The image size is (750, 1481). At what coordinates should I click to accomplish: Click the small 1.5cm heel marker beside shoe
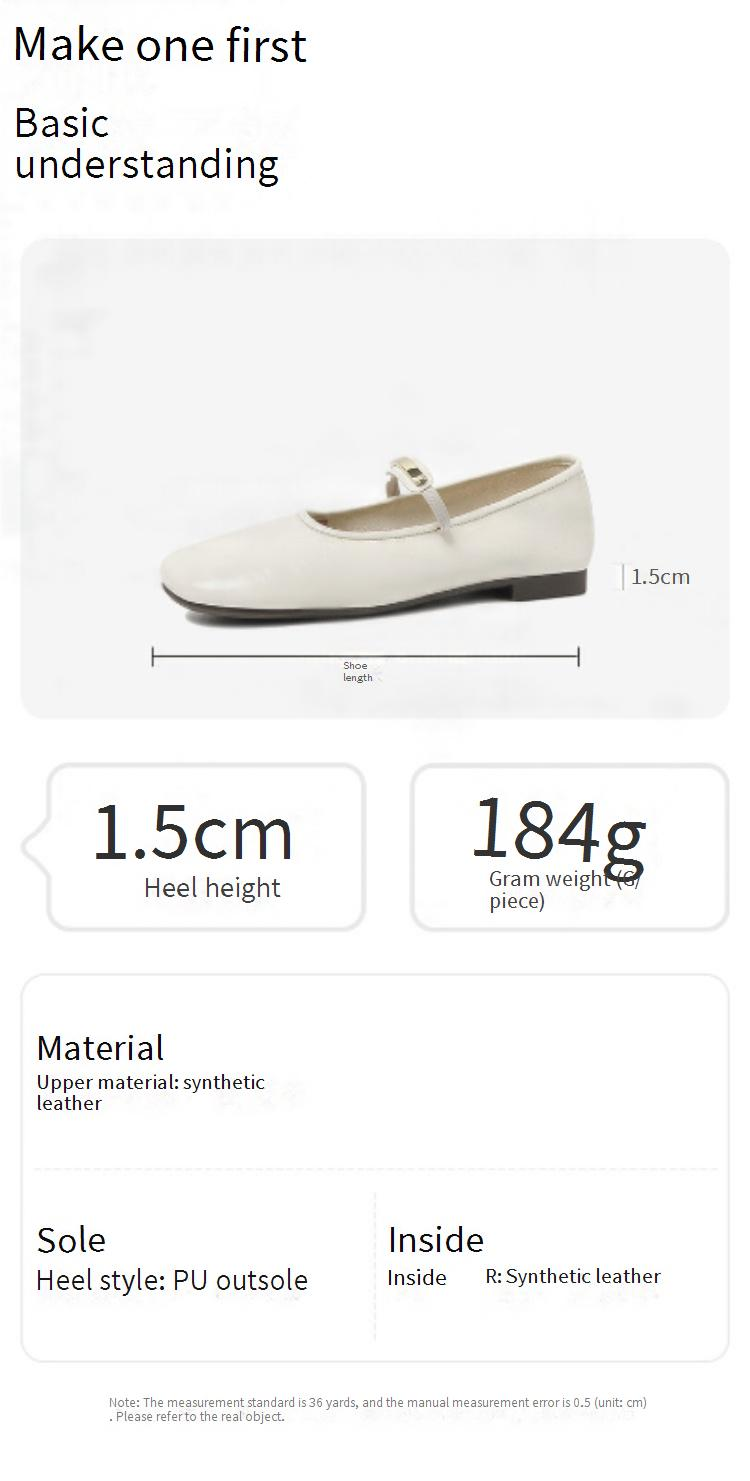click(659, 577)
